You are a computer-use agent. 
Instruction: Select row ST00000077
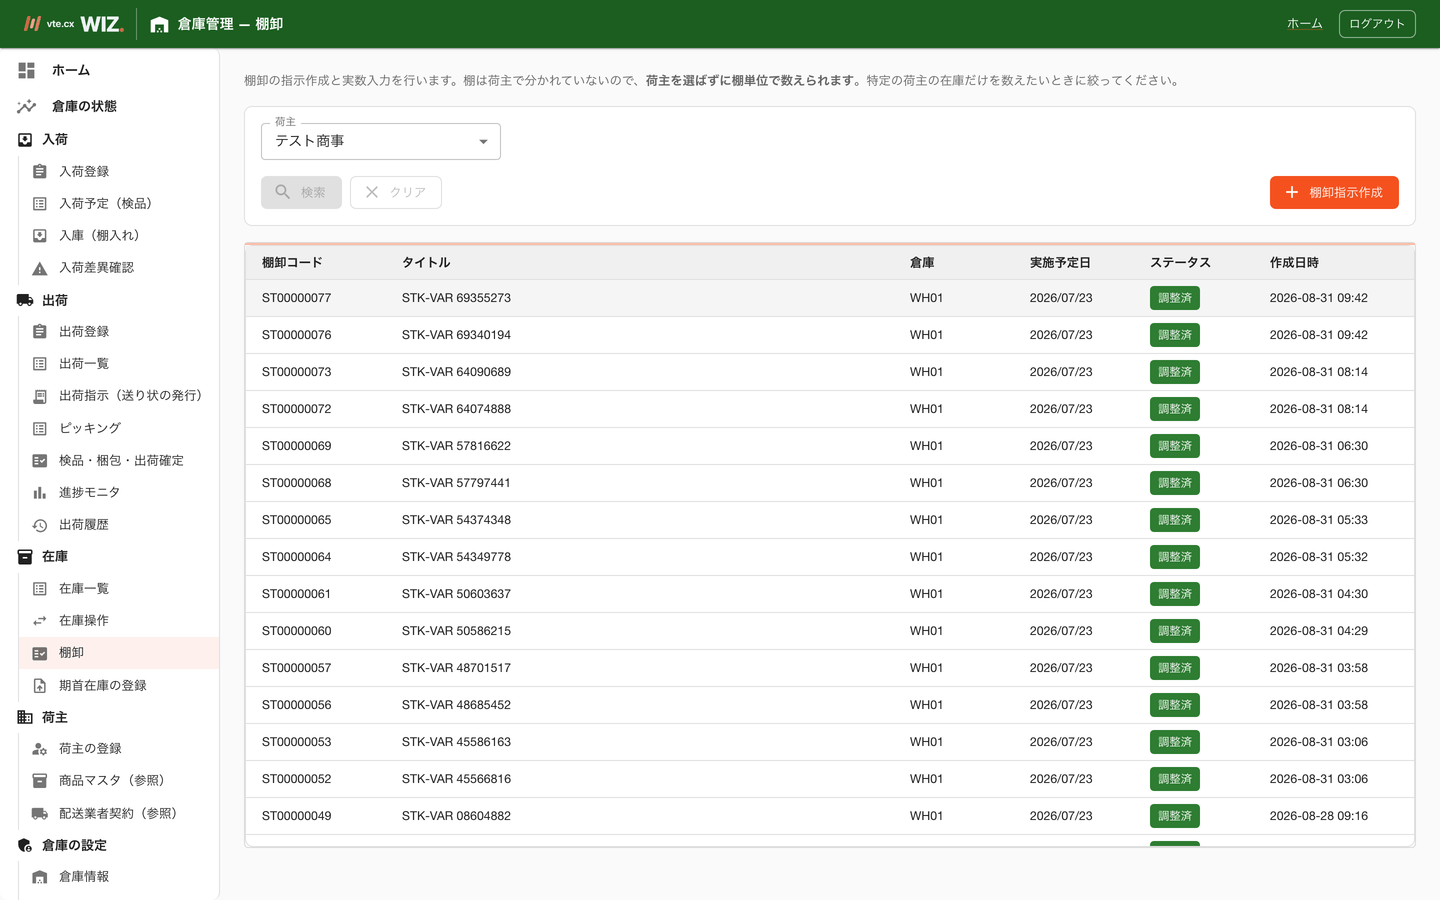(830, 298)
